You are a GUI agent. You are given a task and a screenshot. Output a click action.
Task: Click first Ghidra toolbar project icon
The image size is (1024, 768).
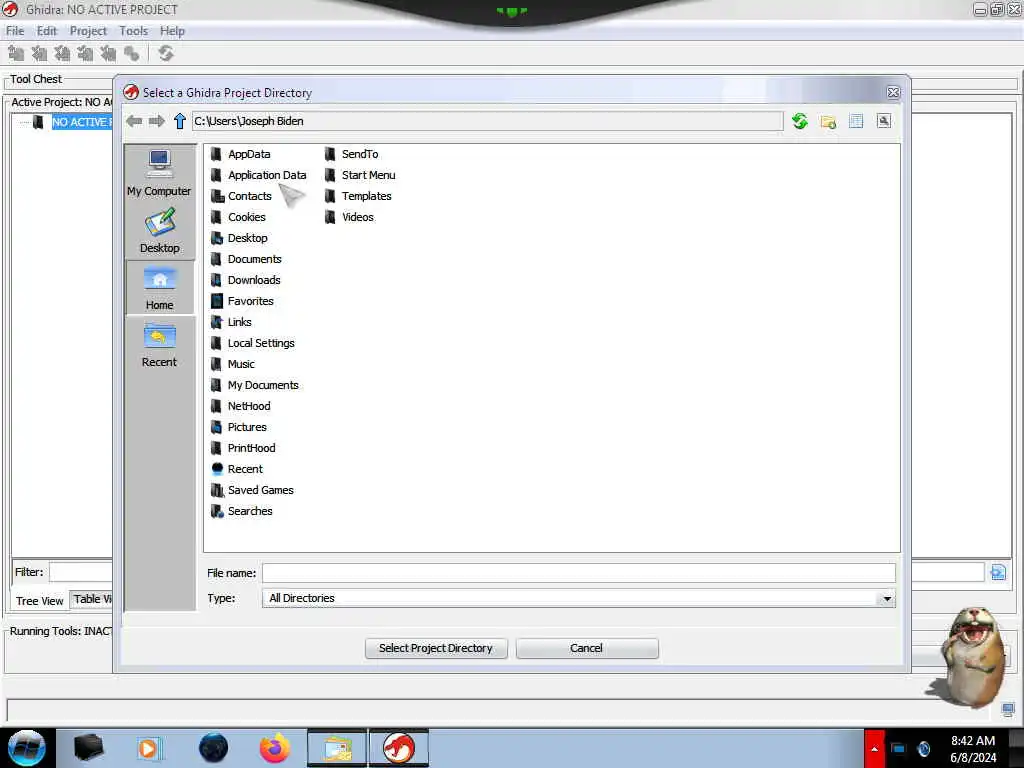pyautogui.click(x=16, y=54)
